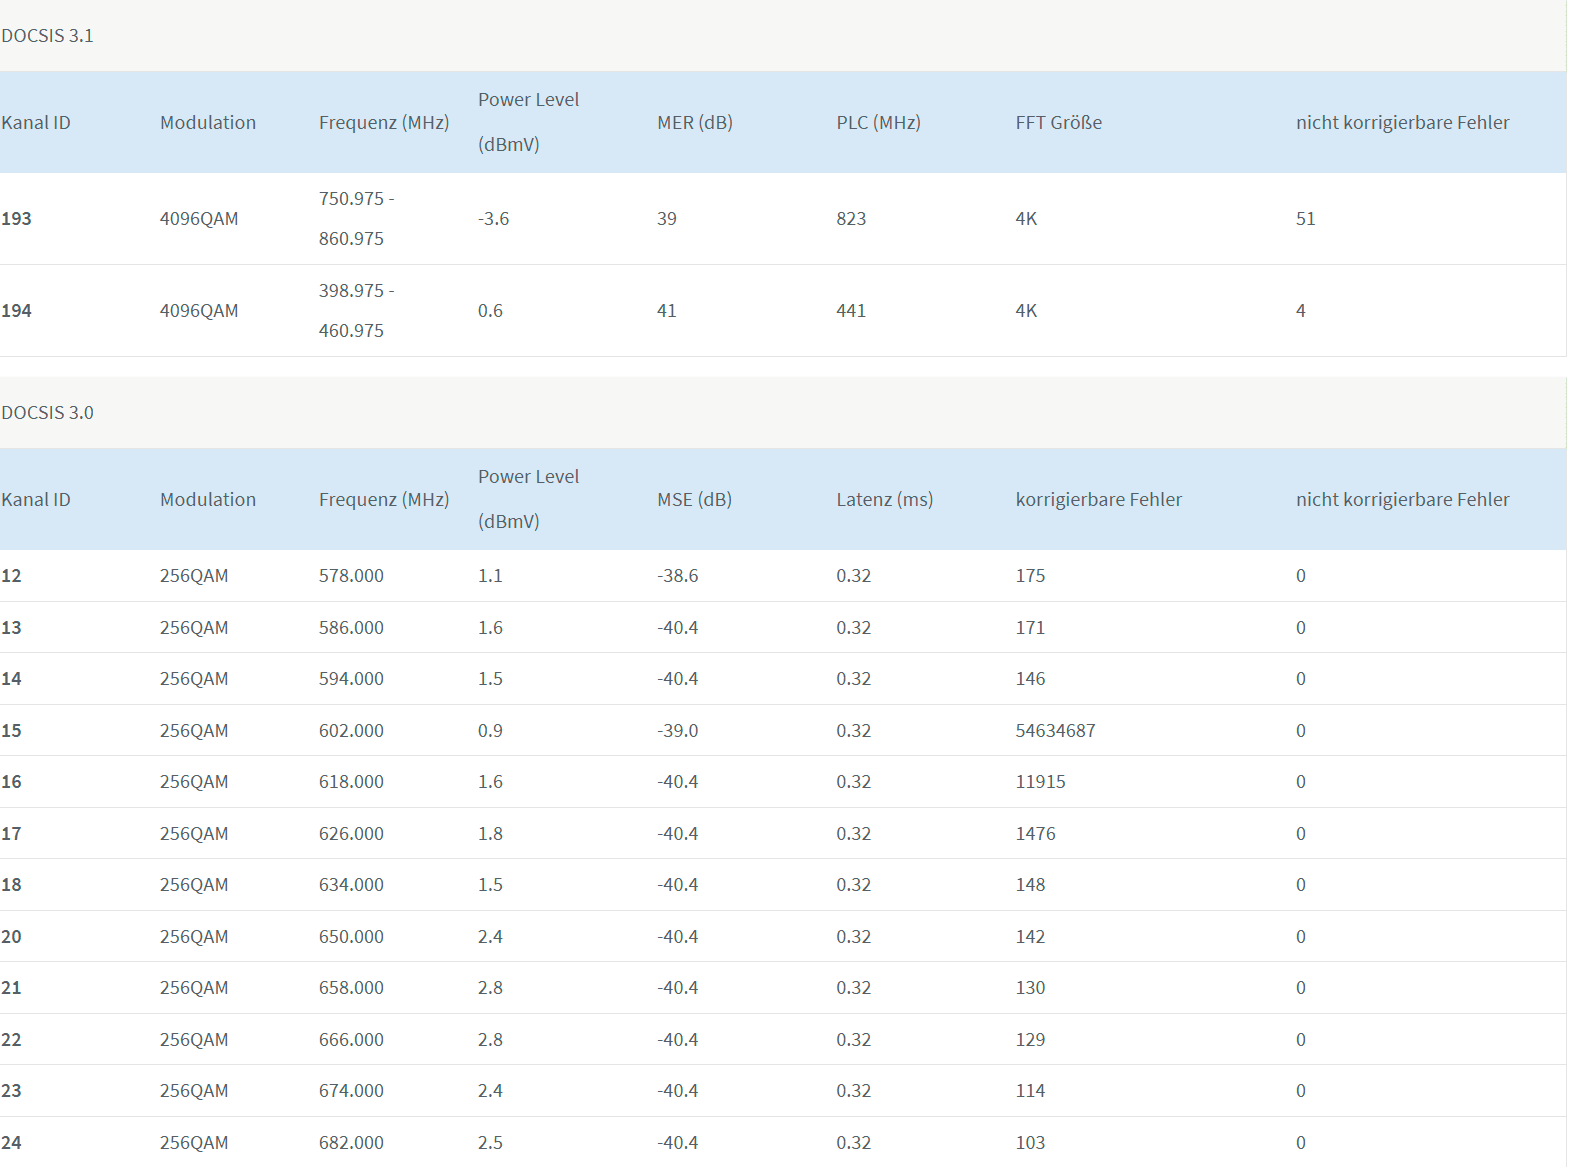Click frequency 626.000

[351, 834]
